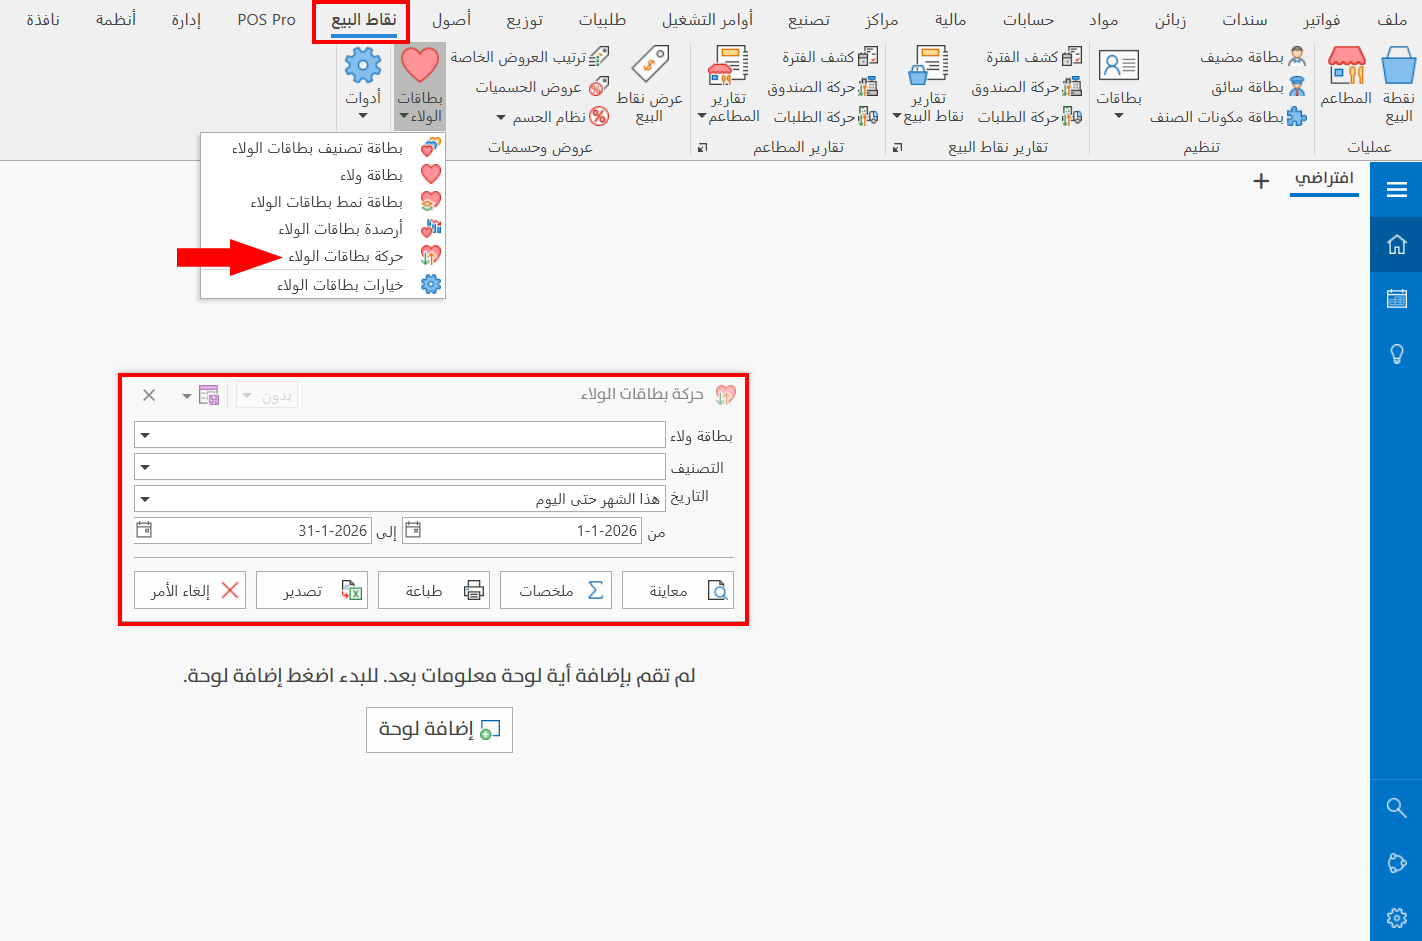
Task: Select حركة بطاقات الولاء menu entry
Action: click(x=323, y=256)
